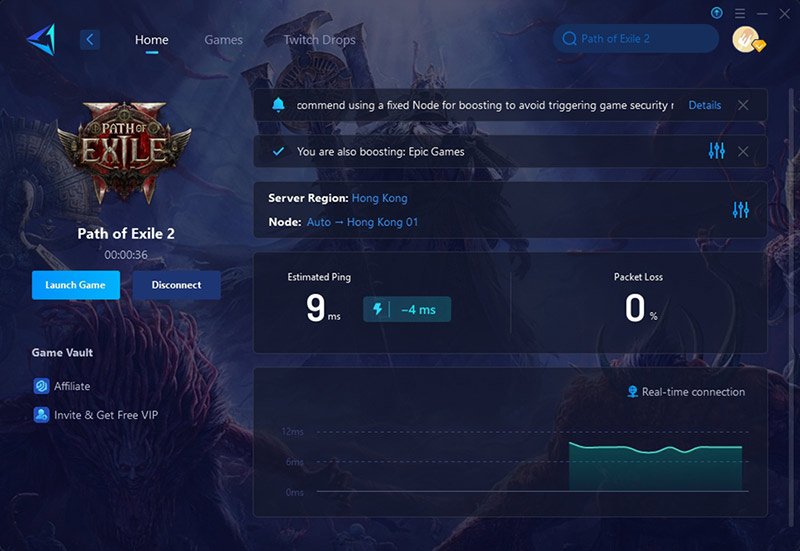Click the Invite & Get Free VIP icon
The image size is (800, 551).
click(41, 415)
